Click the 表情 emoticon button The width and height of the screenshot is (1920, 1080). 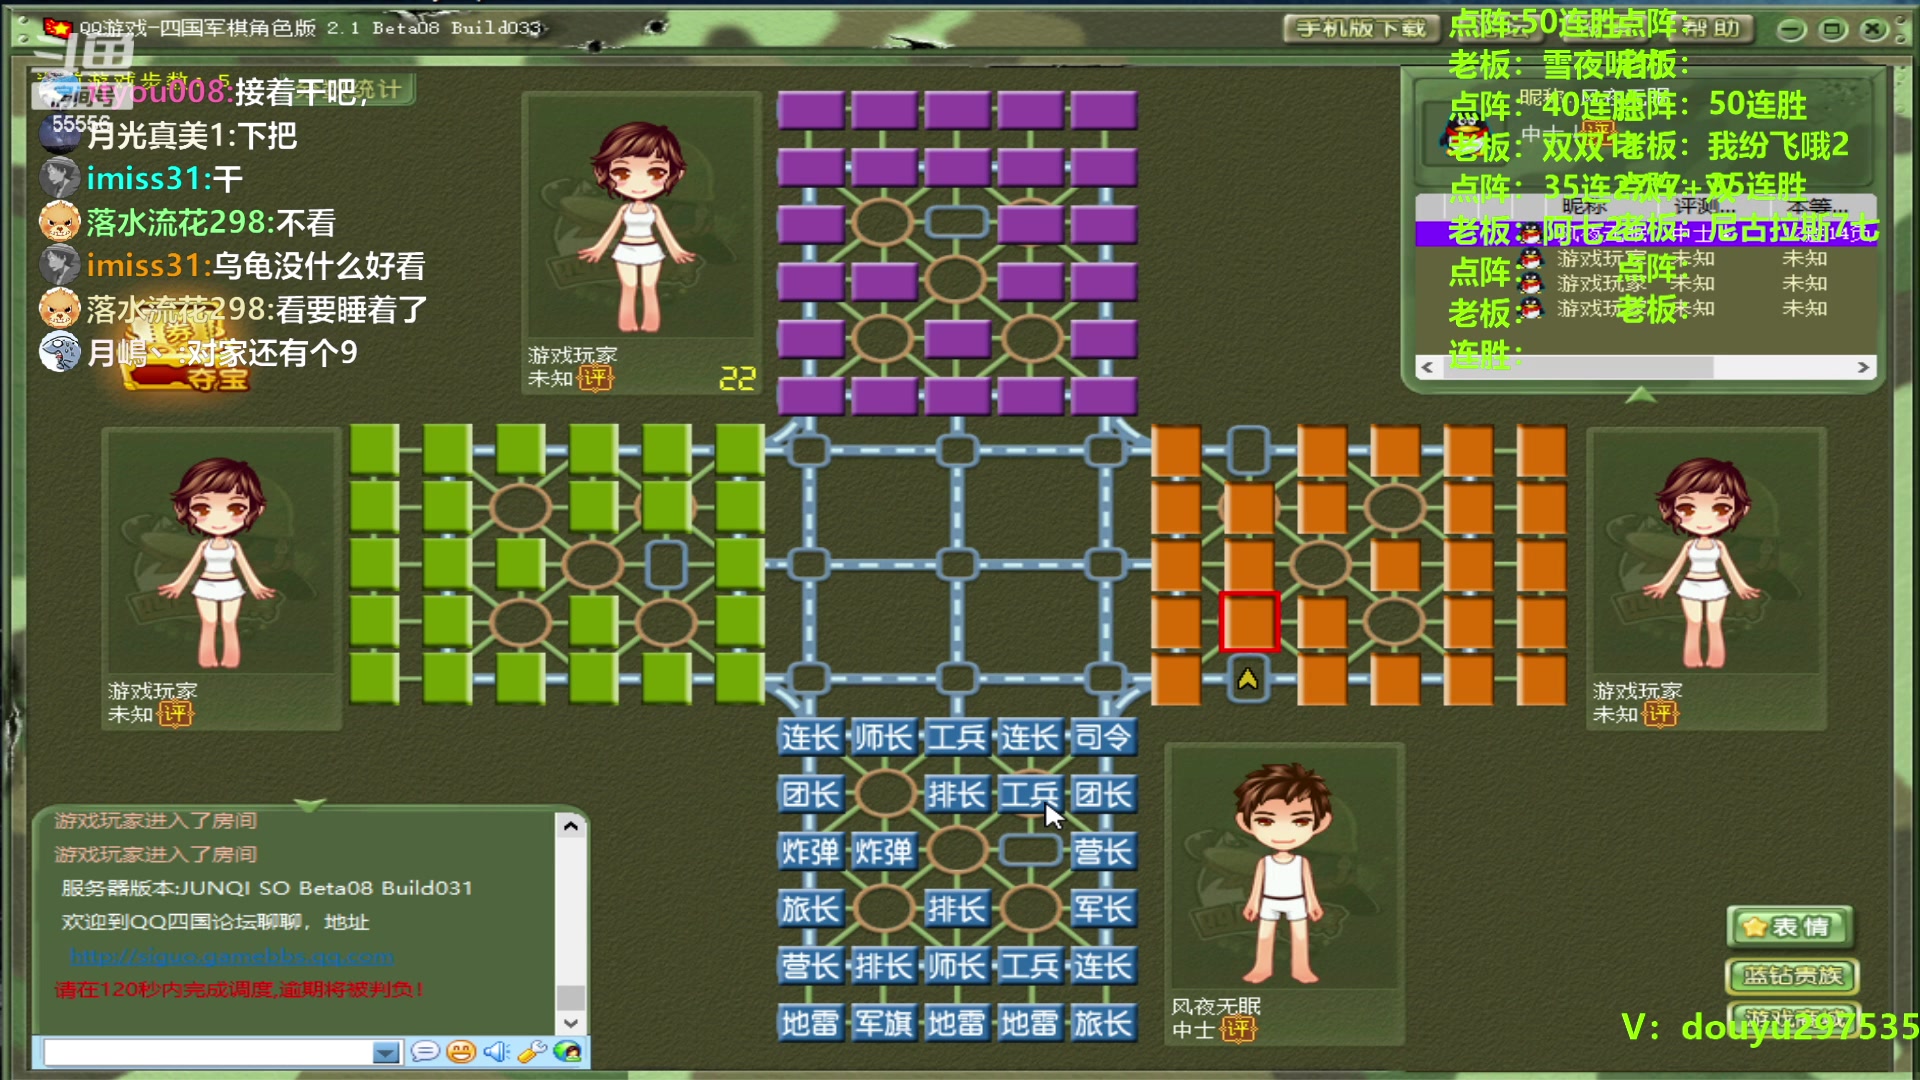click(x=1790, y=927)
